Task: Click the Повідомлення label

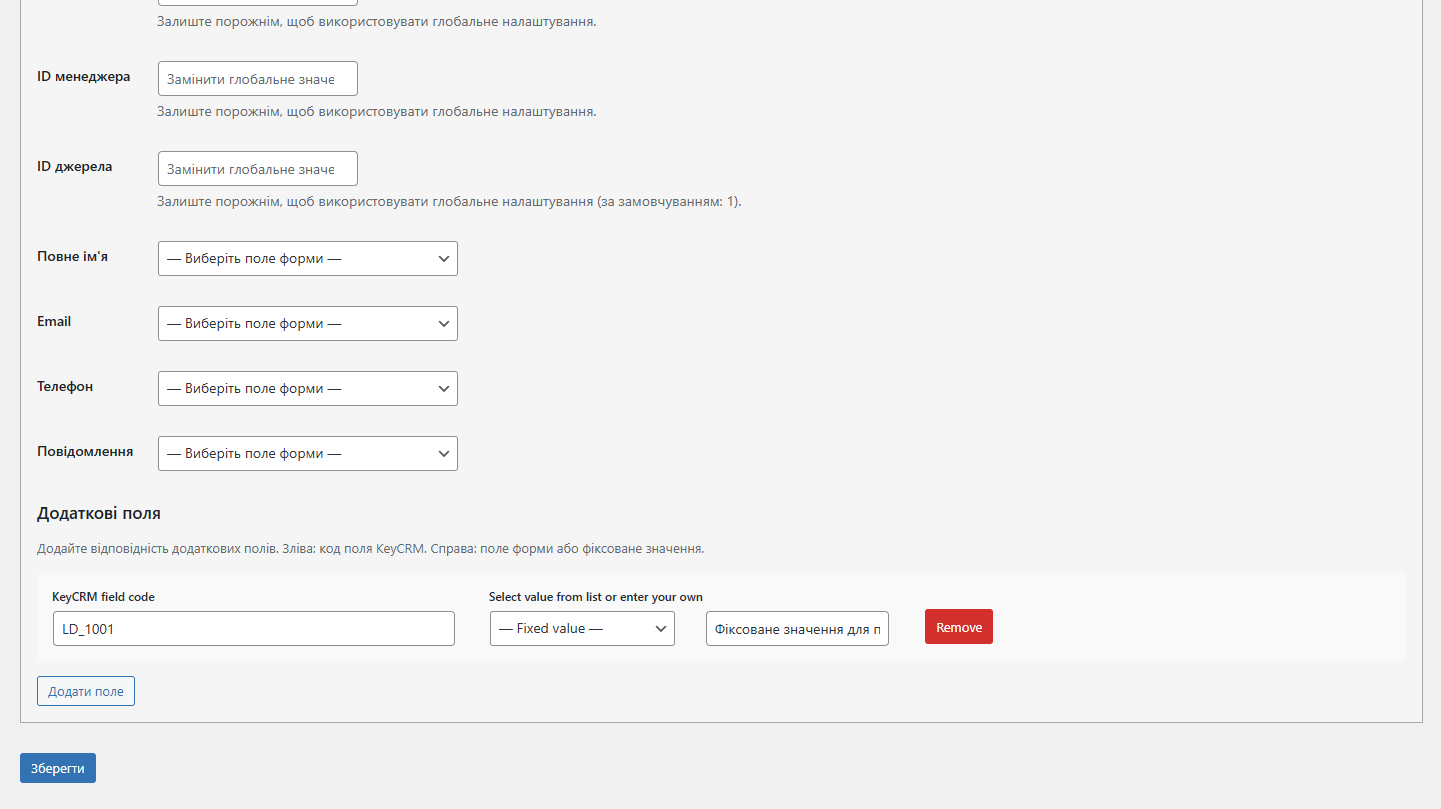Action: coord(85,452)
